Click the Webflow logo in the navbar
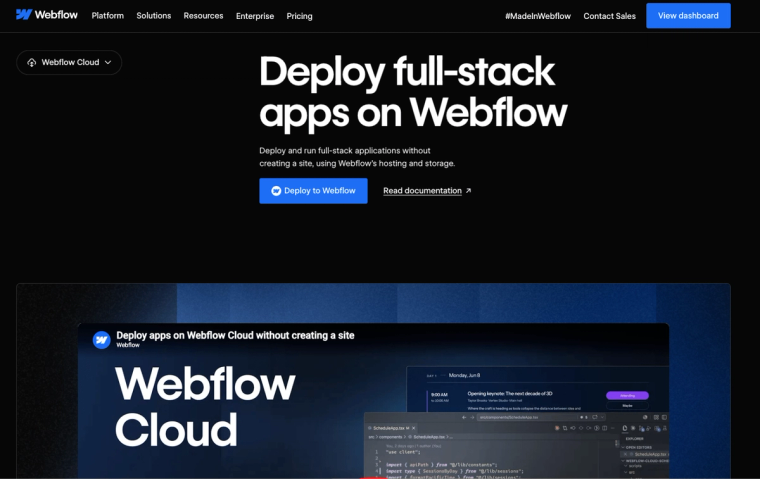The height and width of the screenshot is (479, 760). pos(47,15)
